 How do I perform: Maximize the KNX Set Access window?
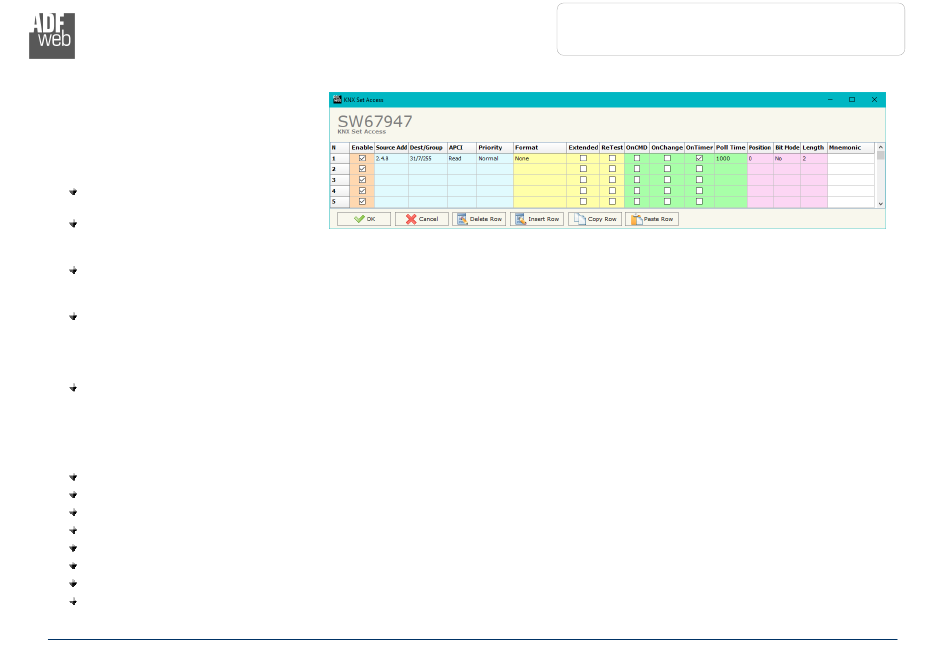[x=852, y=99]
